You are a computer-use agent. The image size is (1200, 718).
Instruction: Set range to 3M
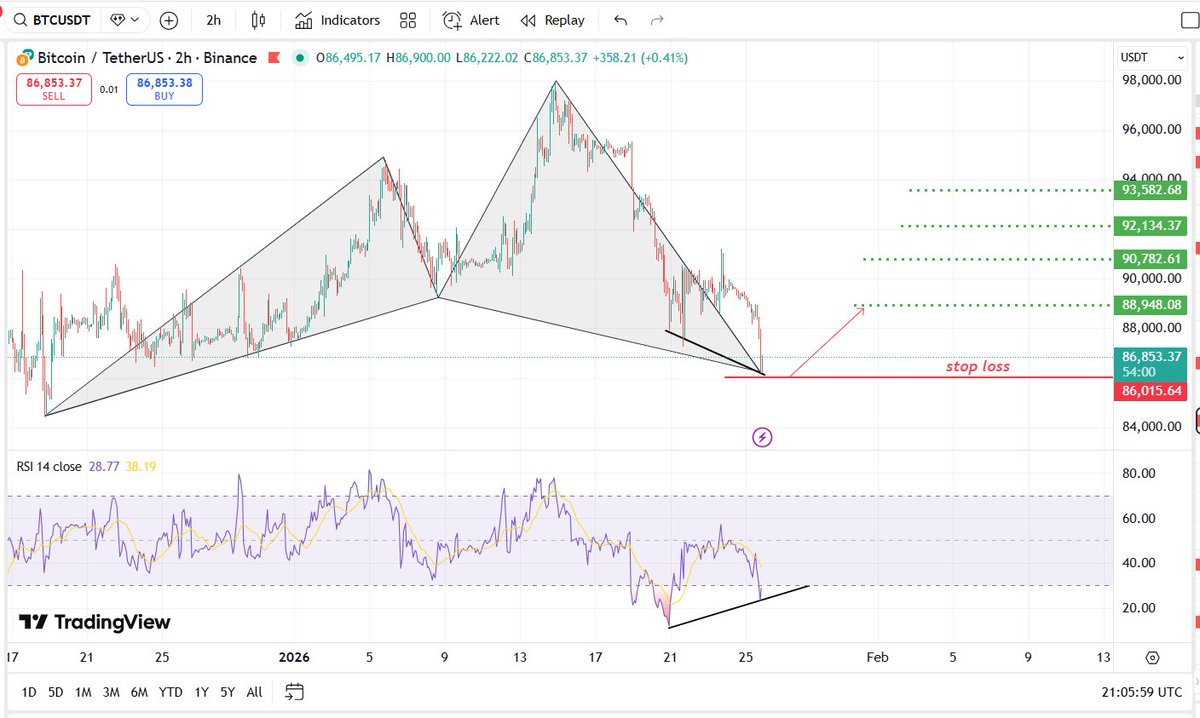pyautogui.click(x=112, y=691)
